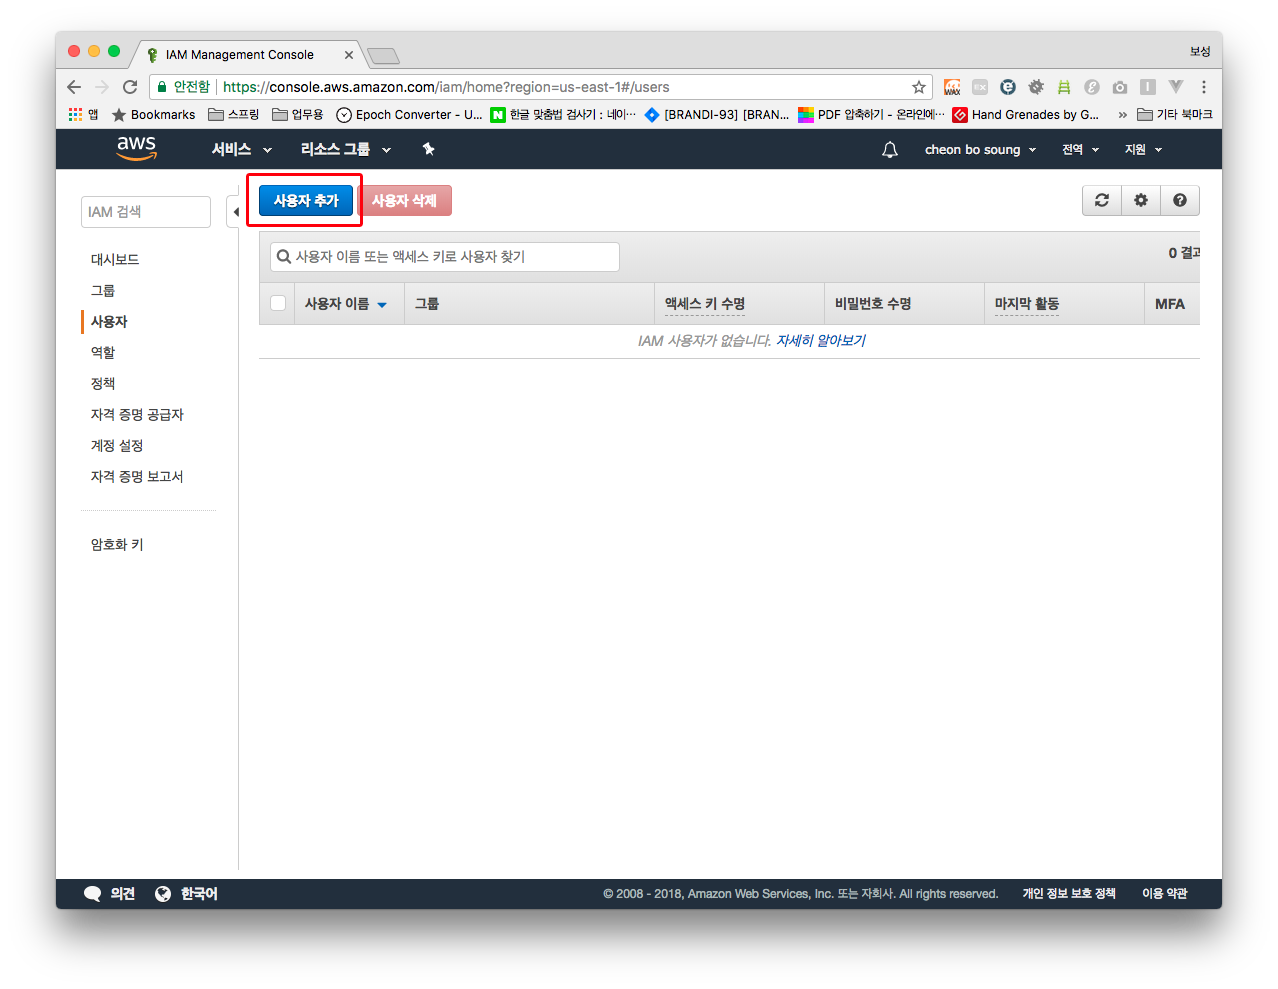Image resolution: width=1278 pixels, height=989 pixels.
Task: Open cheon bo soung account menu
Action: tap(979, 150)
